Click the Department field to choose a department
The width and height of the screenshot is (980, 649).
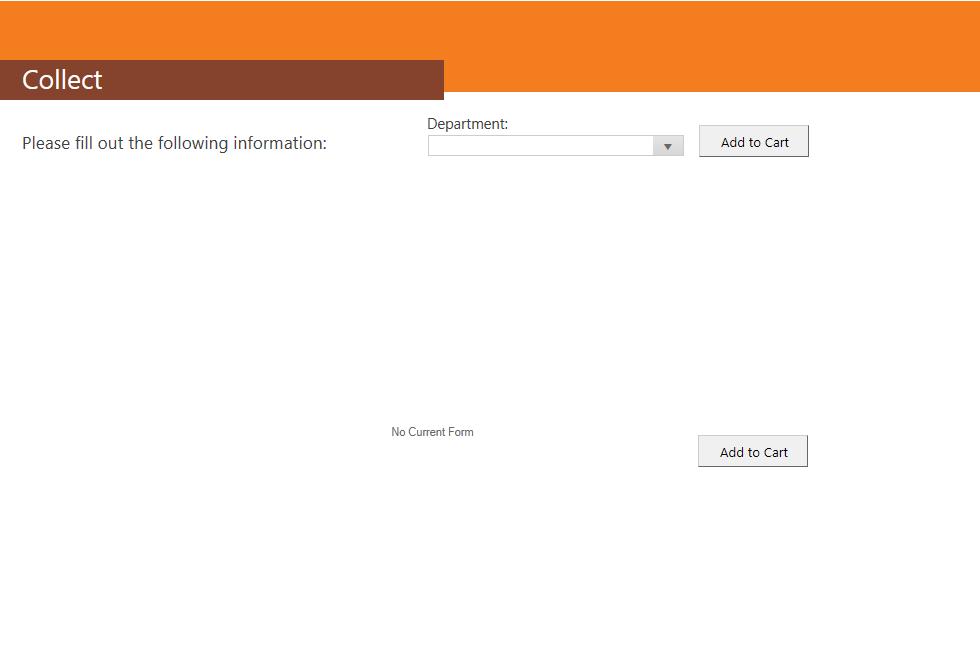pos(540,145)
